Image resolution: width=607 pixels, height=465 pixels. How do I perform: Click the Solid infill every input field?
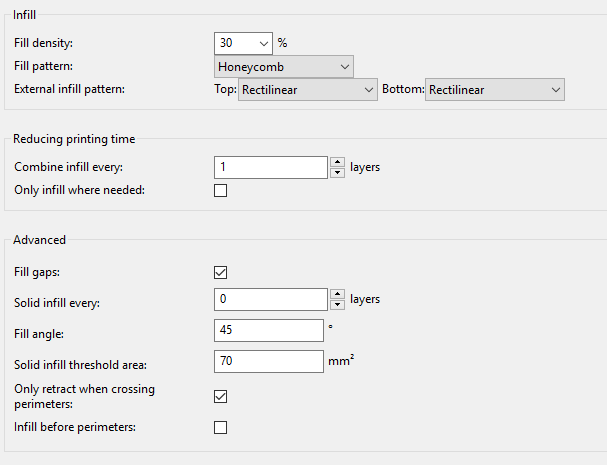[x=271, y=299]
